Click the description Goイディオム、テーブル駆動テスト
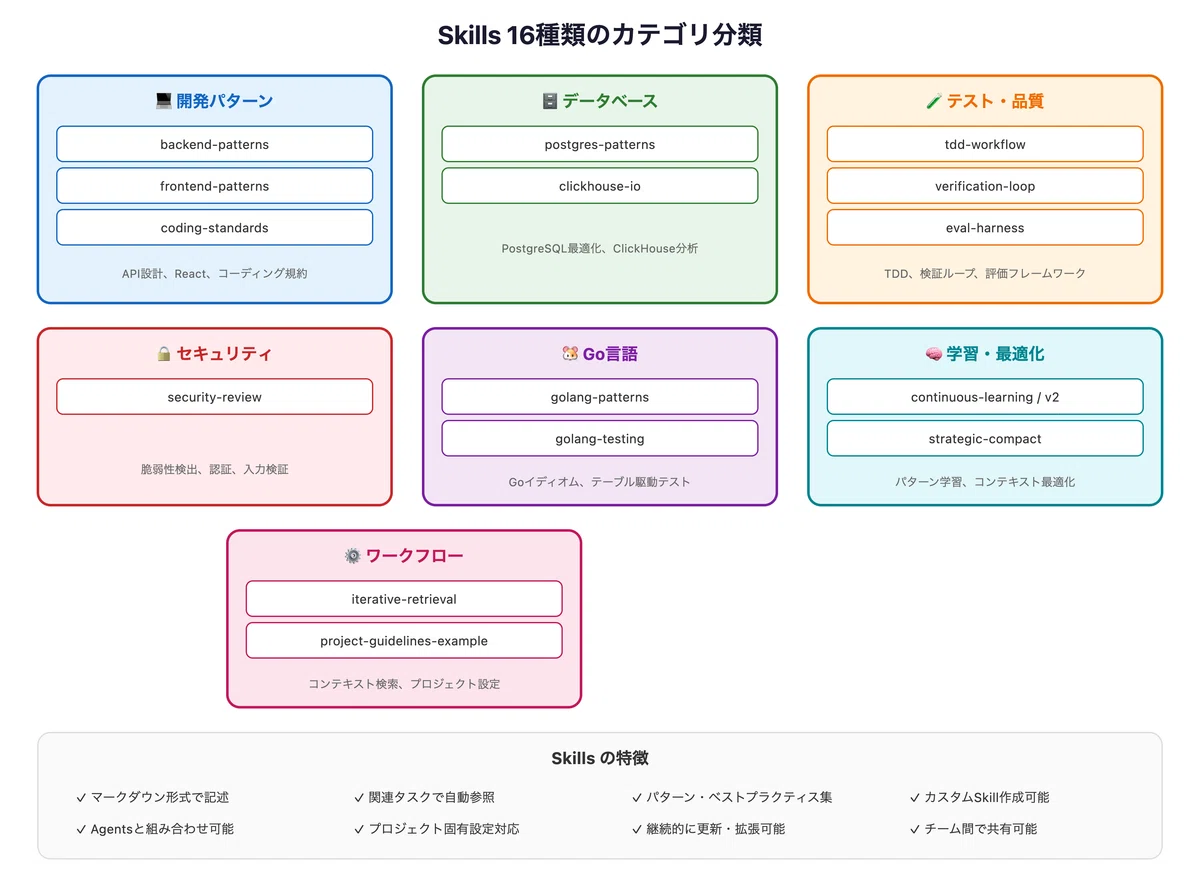The image size is (1200, 884). click(600, 482)
